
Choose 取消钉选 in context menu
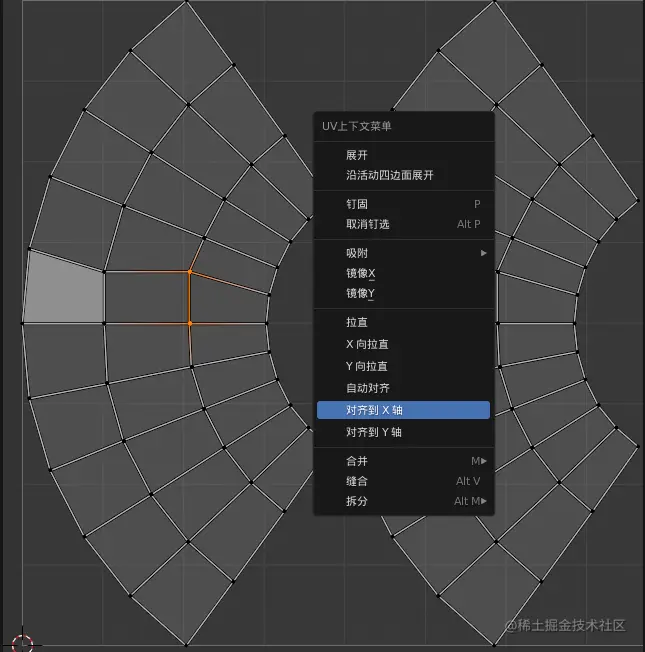point(403,224)
